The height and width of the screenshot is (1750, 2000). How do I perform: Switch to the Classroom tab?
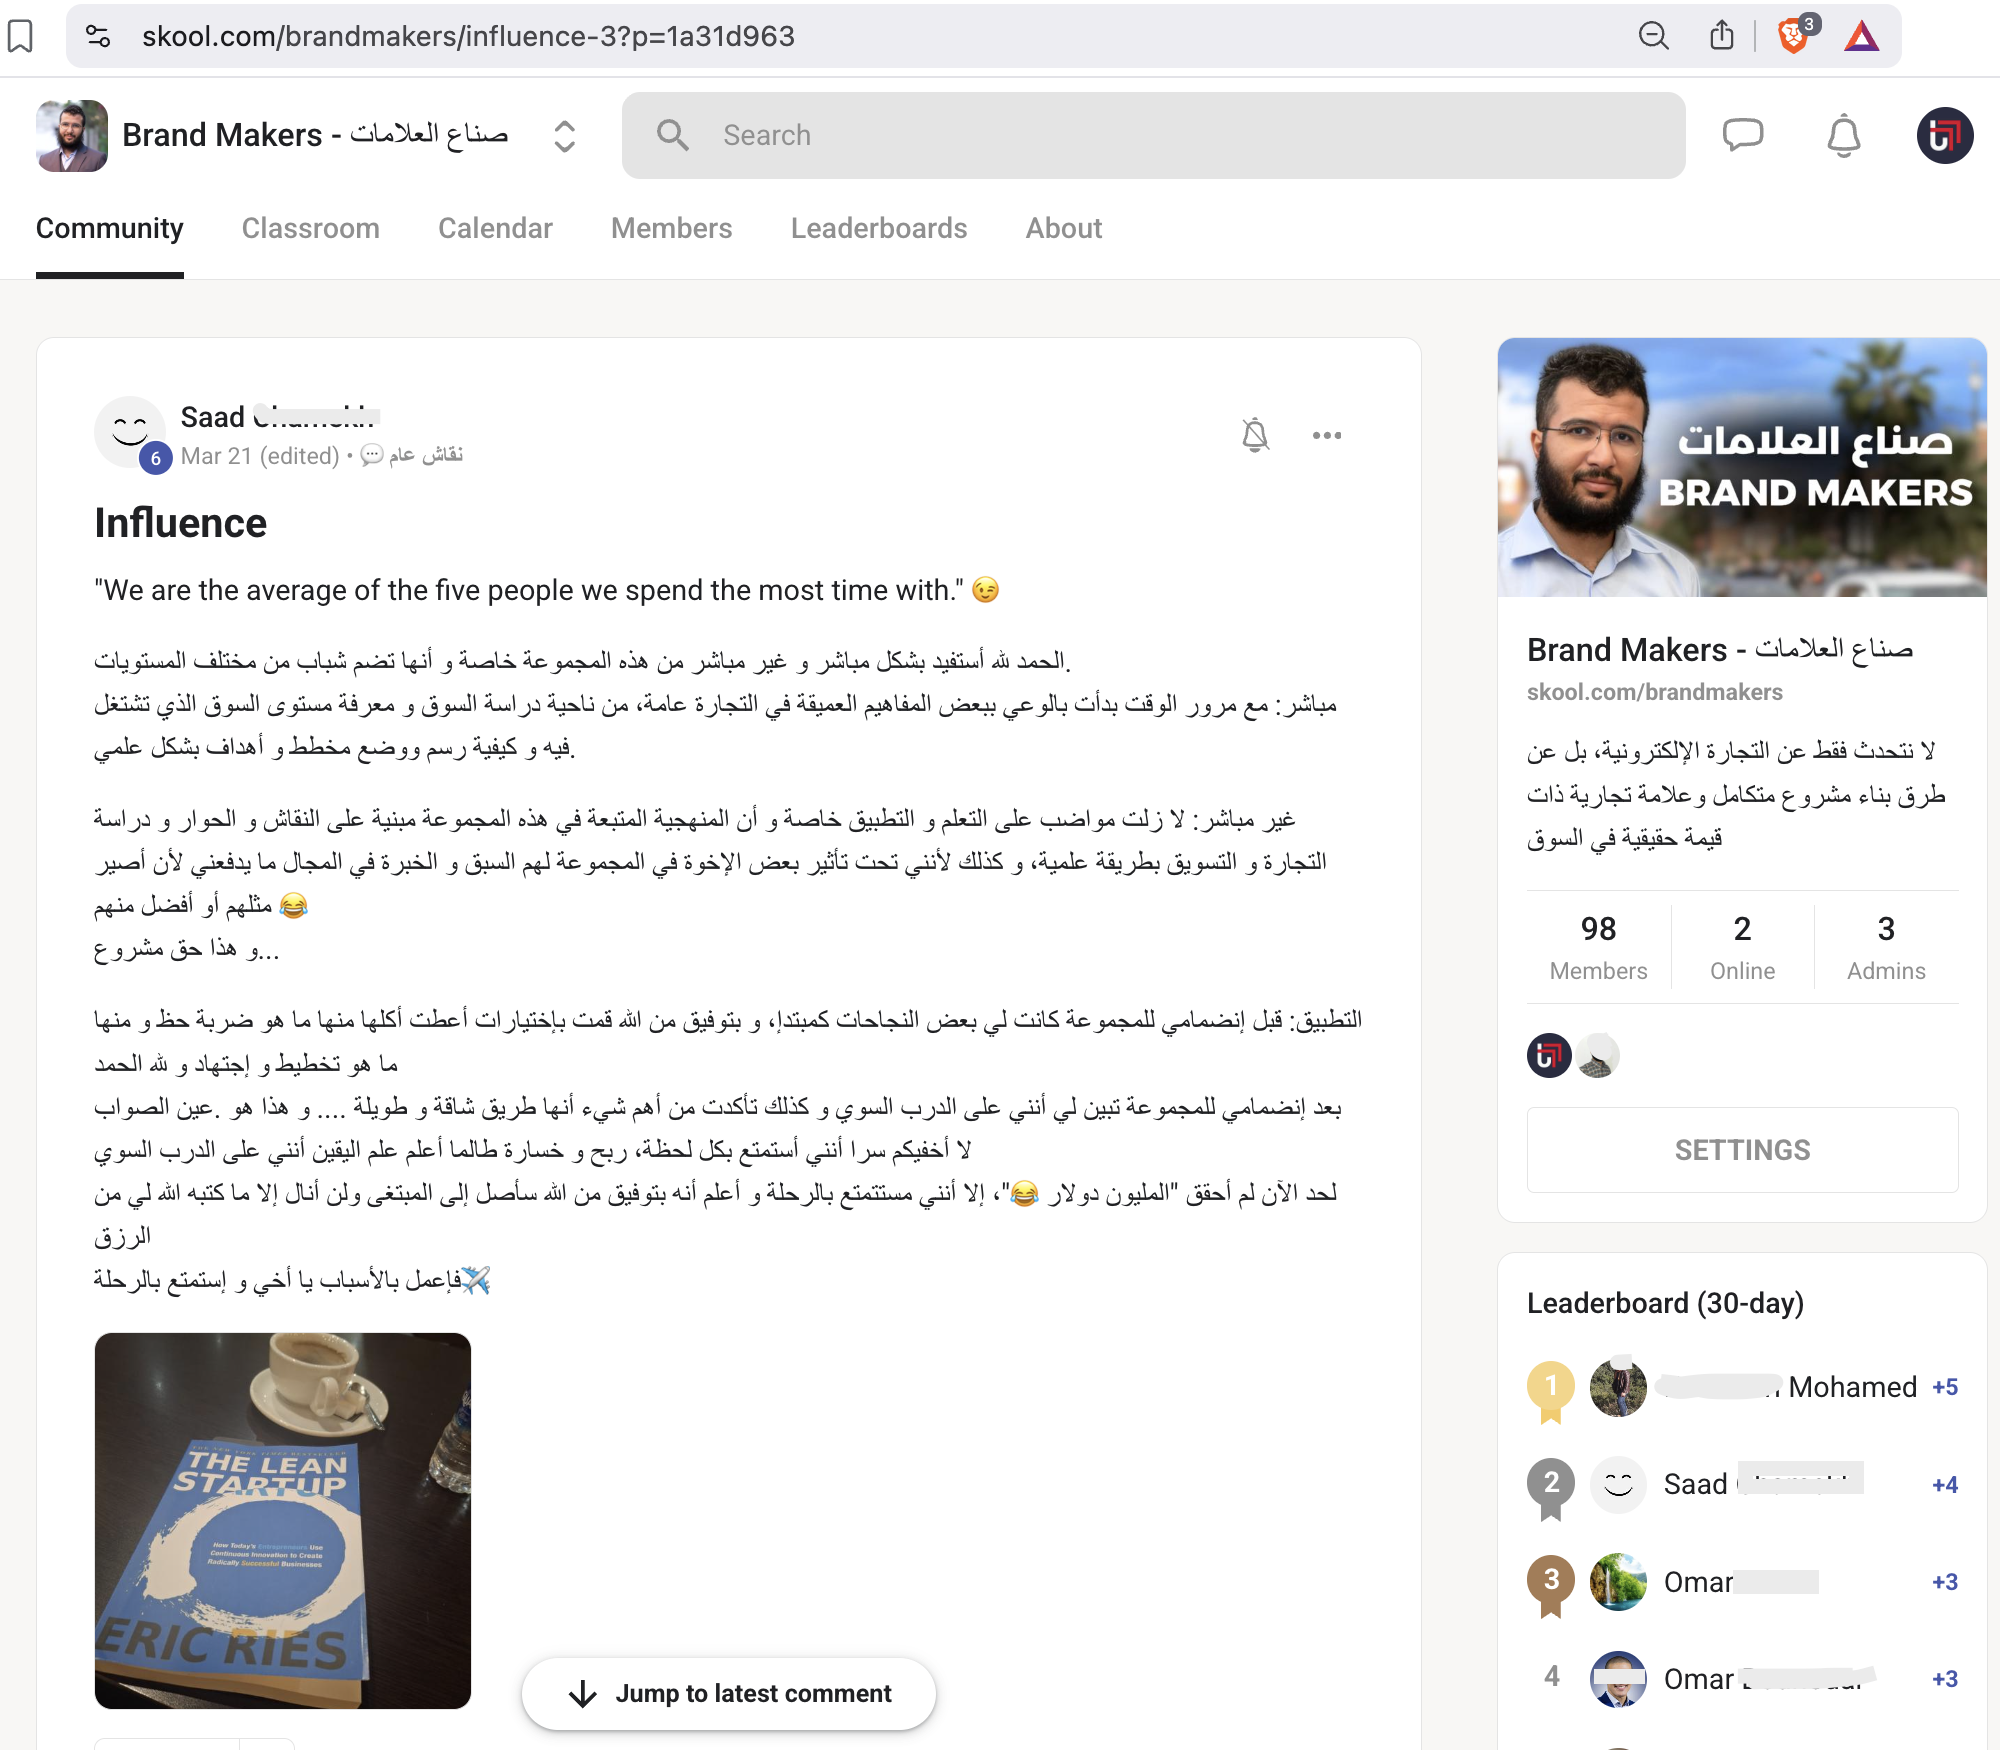[x=310, y=229]
